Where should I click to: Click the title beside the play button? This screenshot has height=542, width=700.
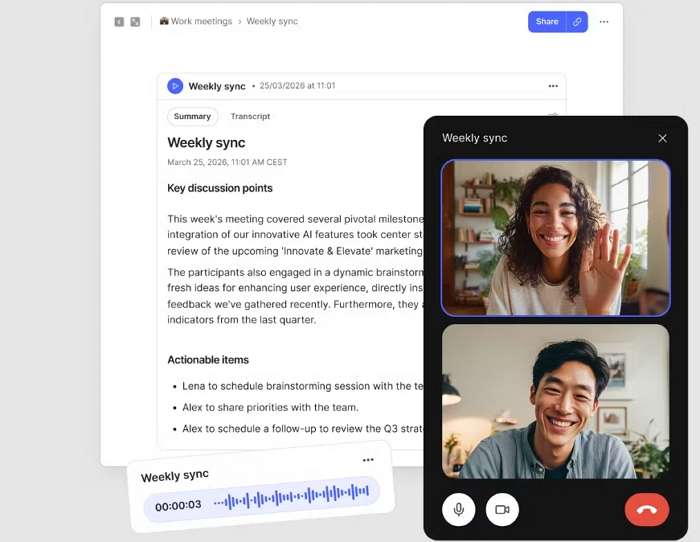pos(217,86)
